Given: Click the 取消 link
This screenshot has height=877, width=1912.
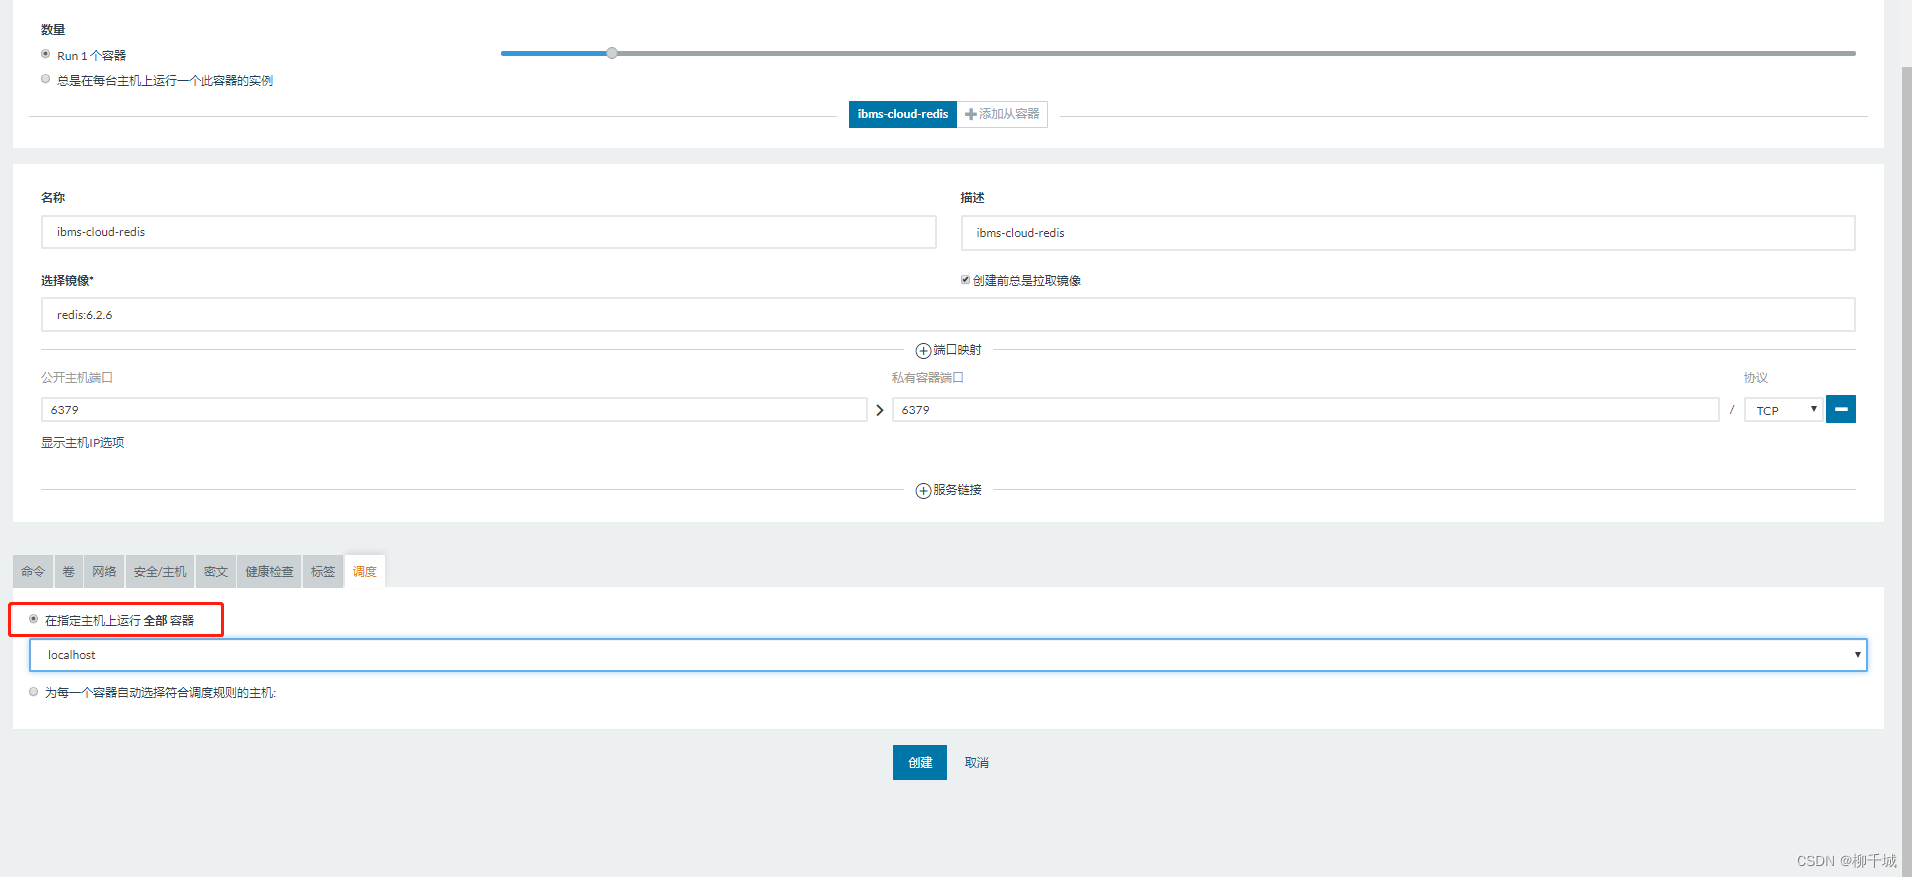Looking at the screenshot, I should point(977,763).
